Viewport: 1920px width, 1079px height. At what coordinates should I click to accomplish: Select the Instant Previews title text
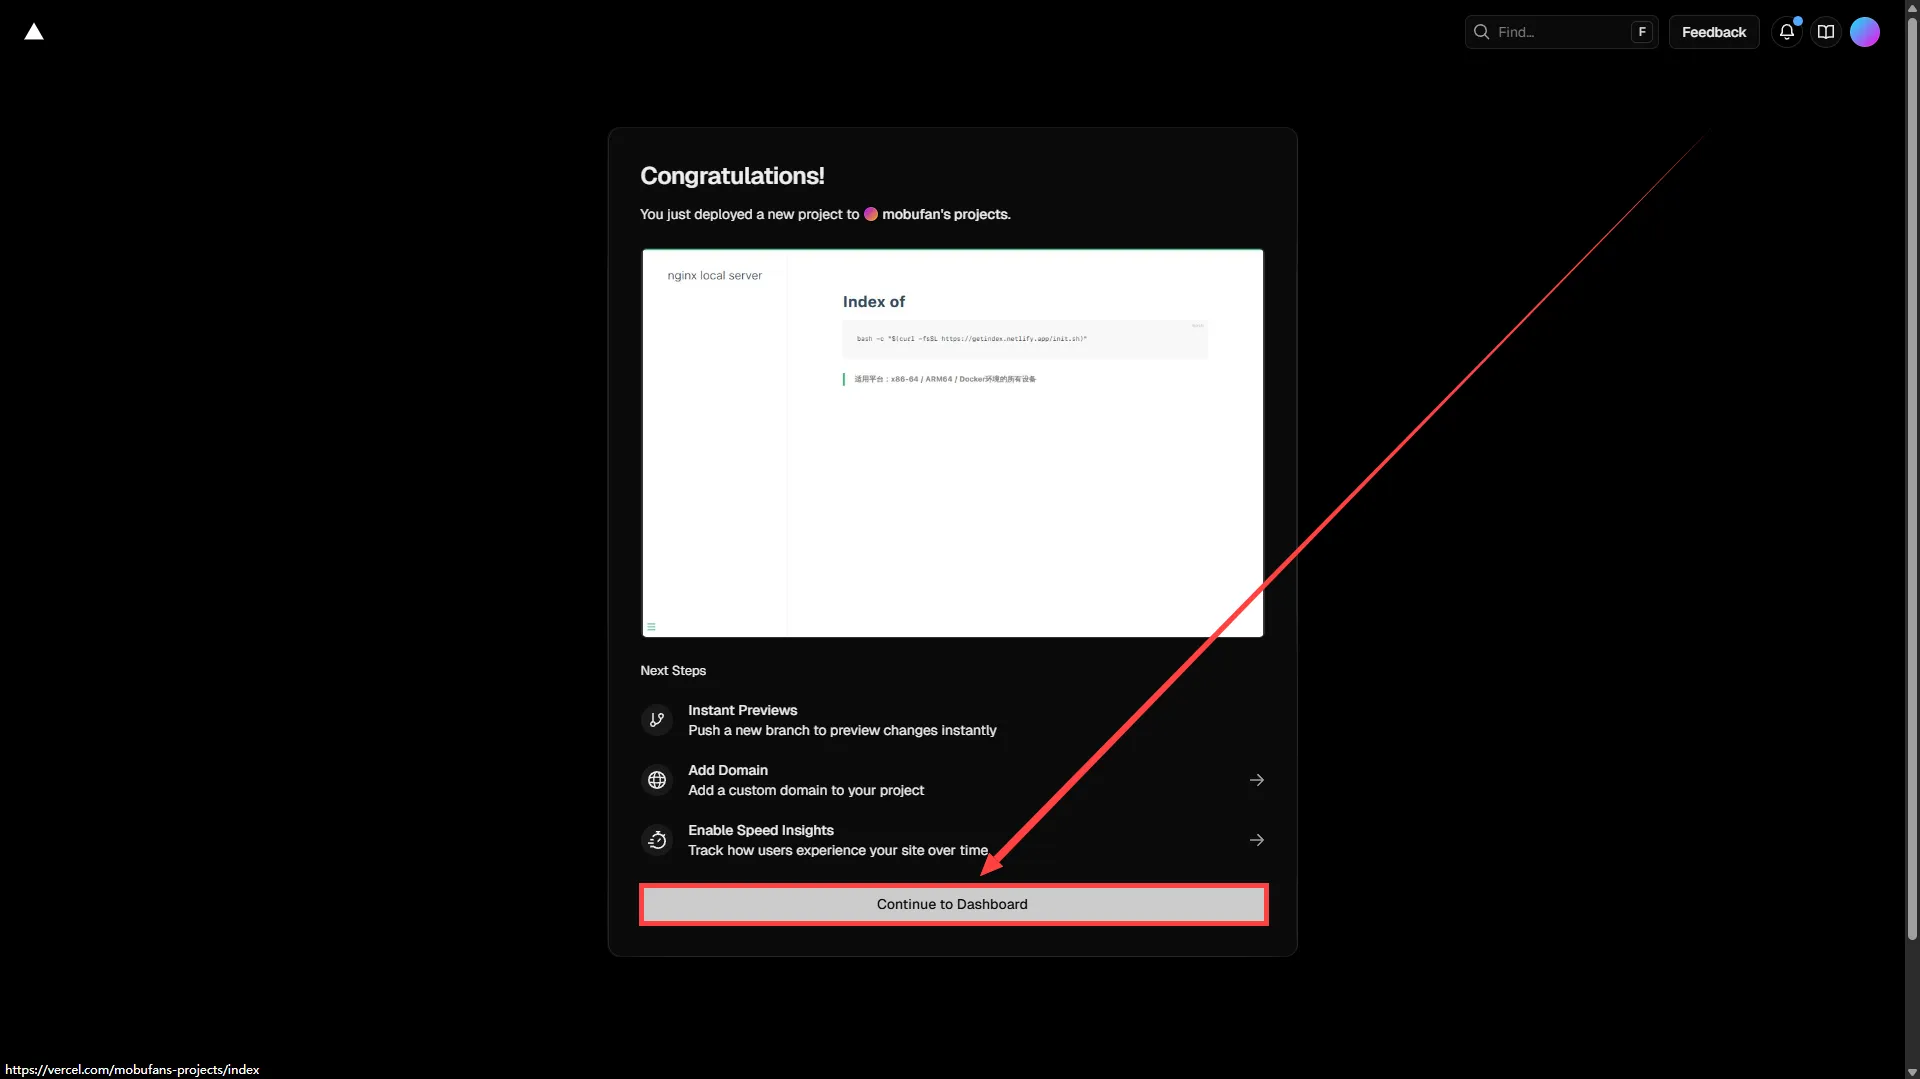(742, 710)
